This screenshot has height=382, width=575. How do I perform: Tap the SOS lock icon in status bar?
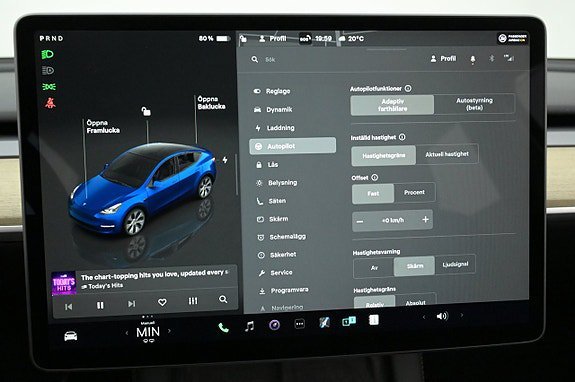305,38
